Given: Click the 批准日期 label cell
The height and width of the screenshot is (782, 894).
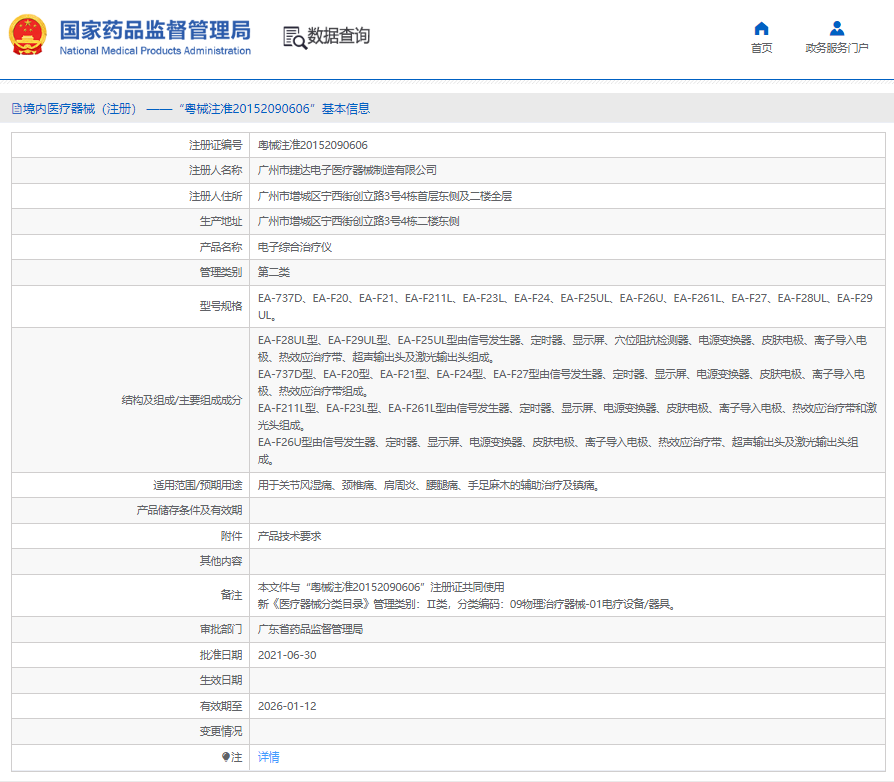Looking at the screenshot, I should click(131, 655).
